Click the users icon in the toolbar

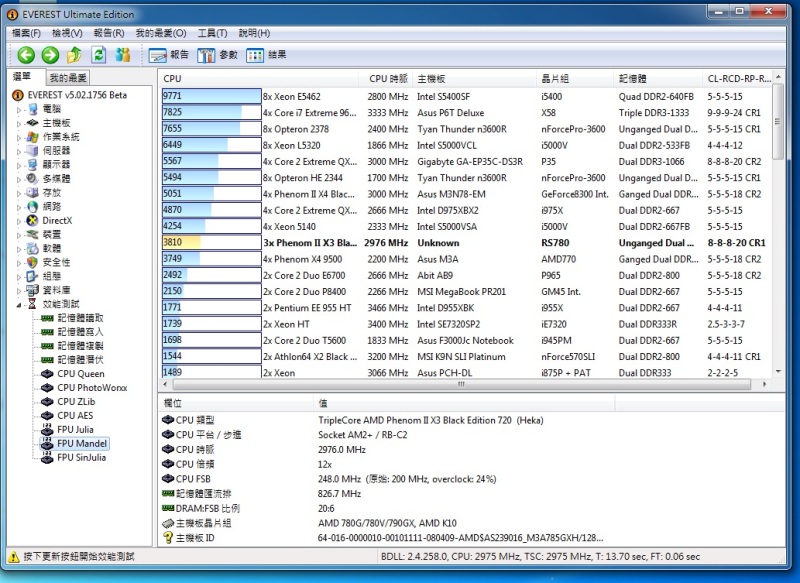123,55
